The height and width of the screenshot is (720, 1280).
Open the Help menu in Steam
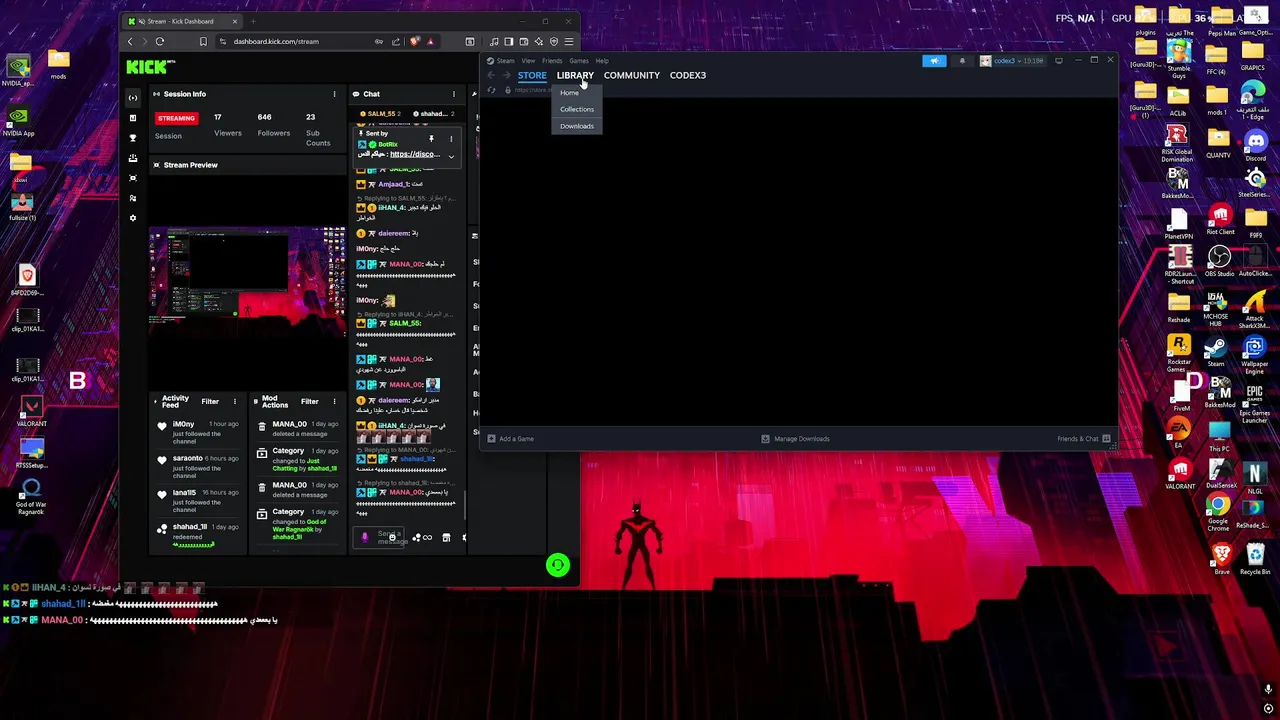(602, 61)
